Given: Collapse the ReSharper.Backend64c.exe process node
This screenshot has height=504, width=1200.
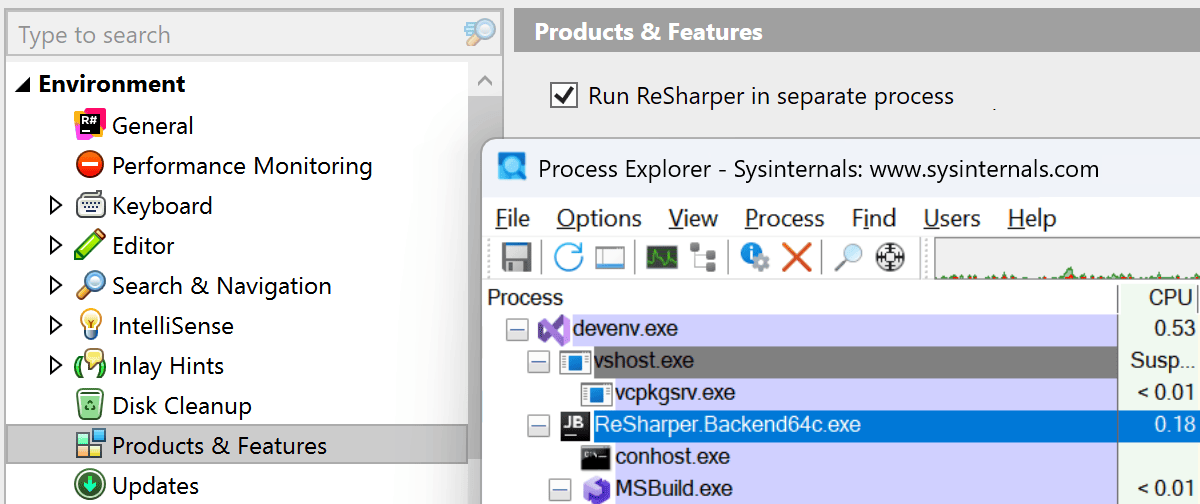Looking at the screenshot, I should point(538,425).
